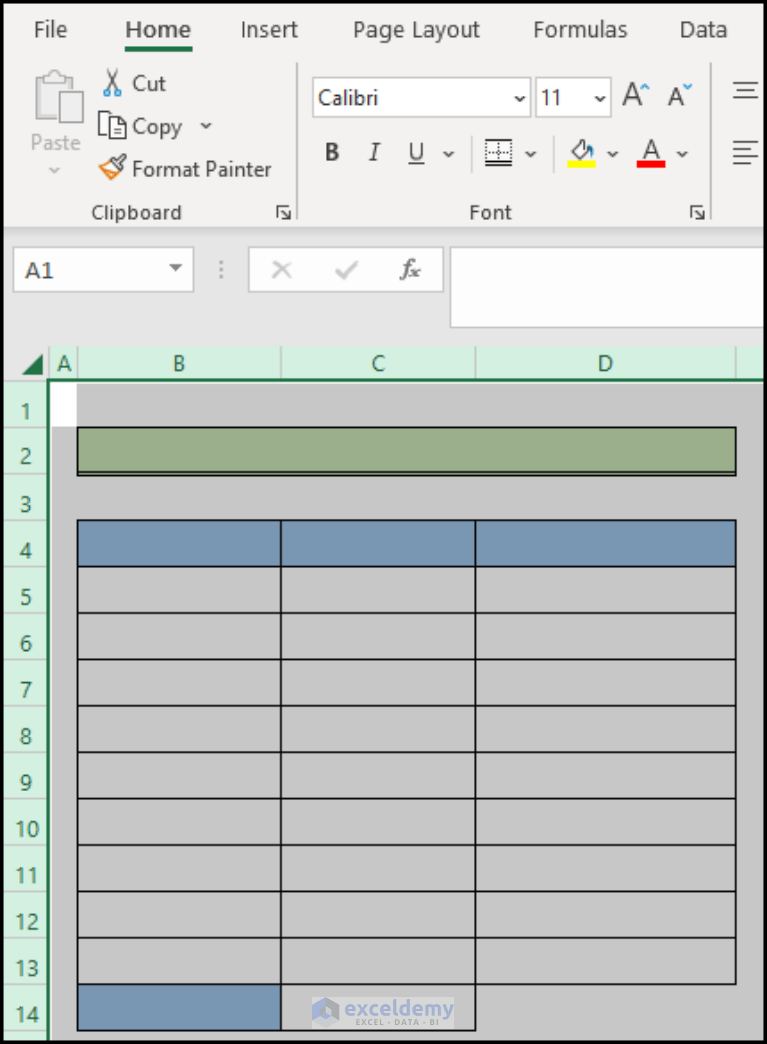Switch to the Formulas tab

[x=580, y=30]
